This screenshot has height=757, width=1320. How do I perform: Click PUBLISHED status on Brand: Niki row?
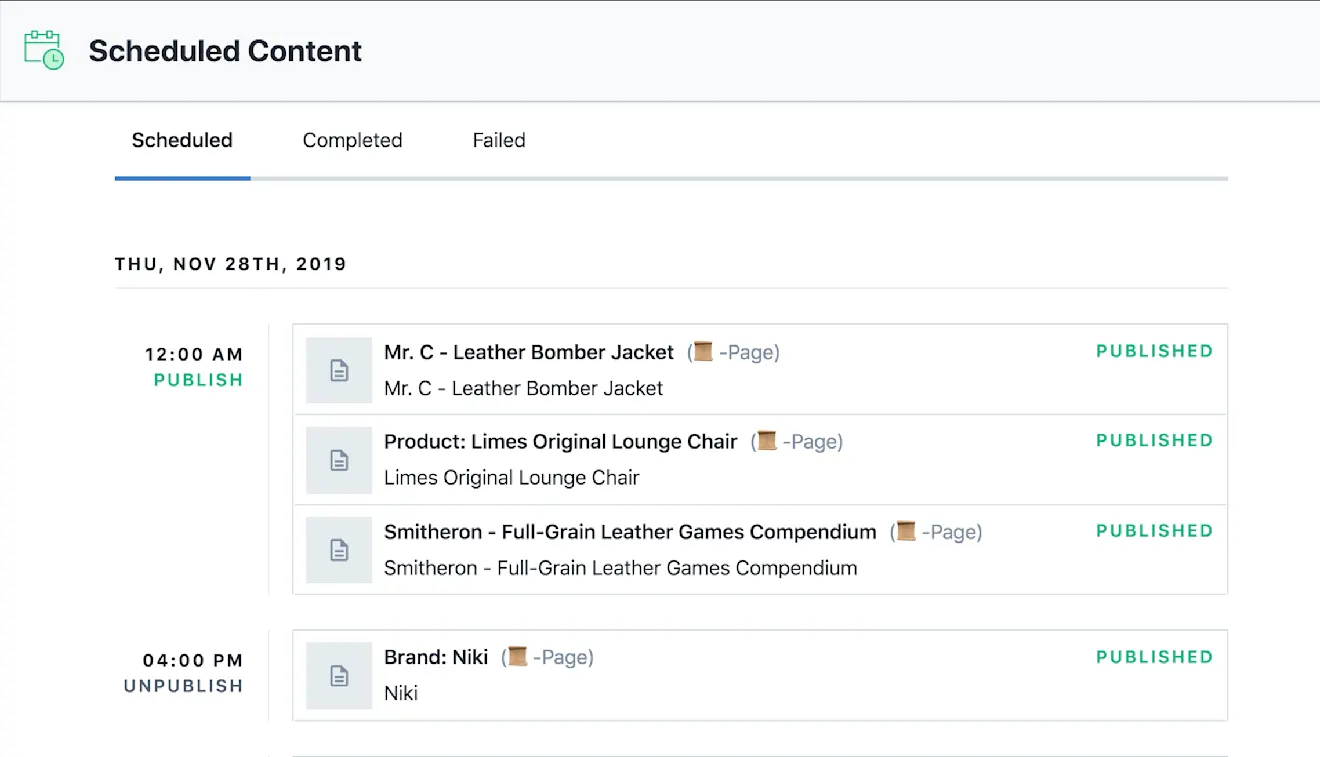click(1154, 657)
